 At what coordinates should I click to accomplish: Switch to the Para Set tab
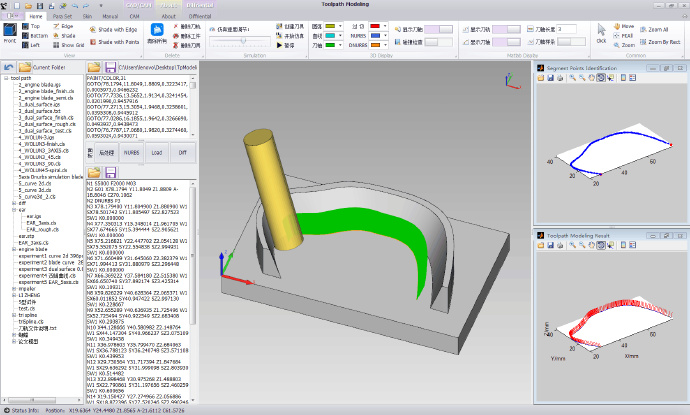62,16
